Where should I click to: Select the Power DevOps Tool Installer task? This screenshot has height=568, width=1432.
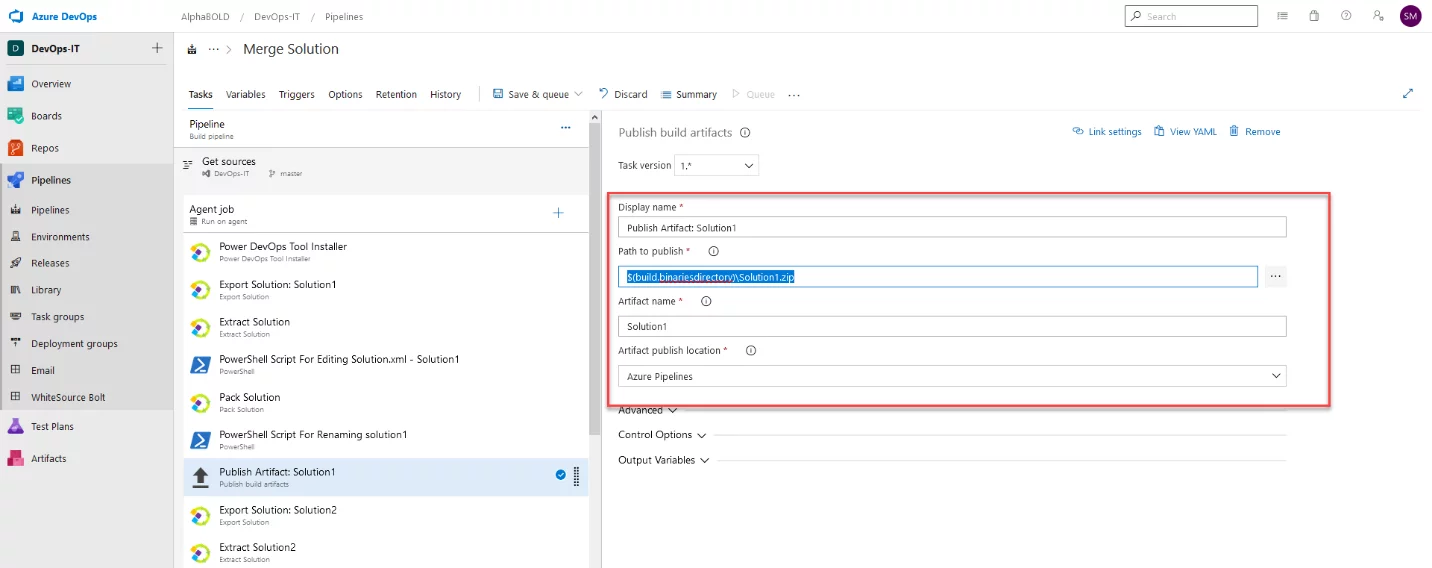point(386,252)
